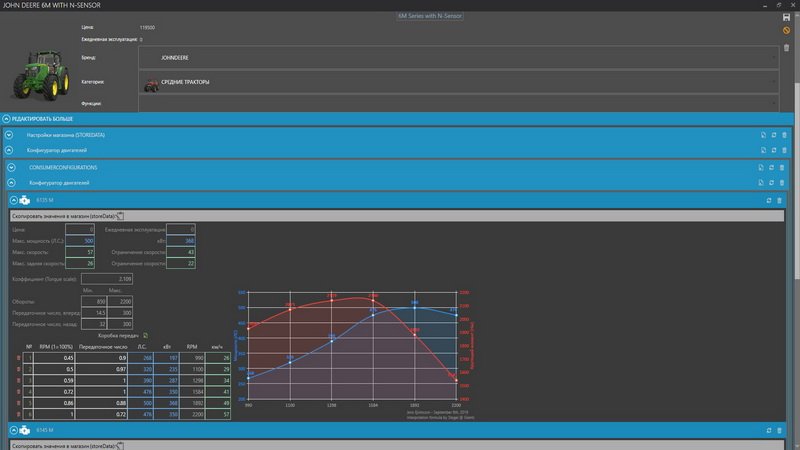Delete vehicle using top-right trash icon

click(x=786, y=47)
